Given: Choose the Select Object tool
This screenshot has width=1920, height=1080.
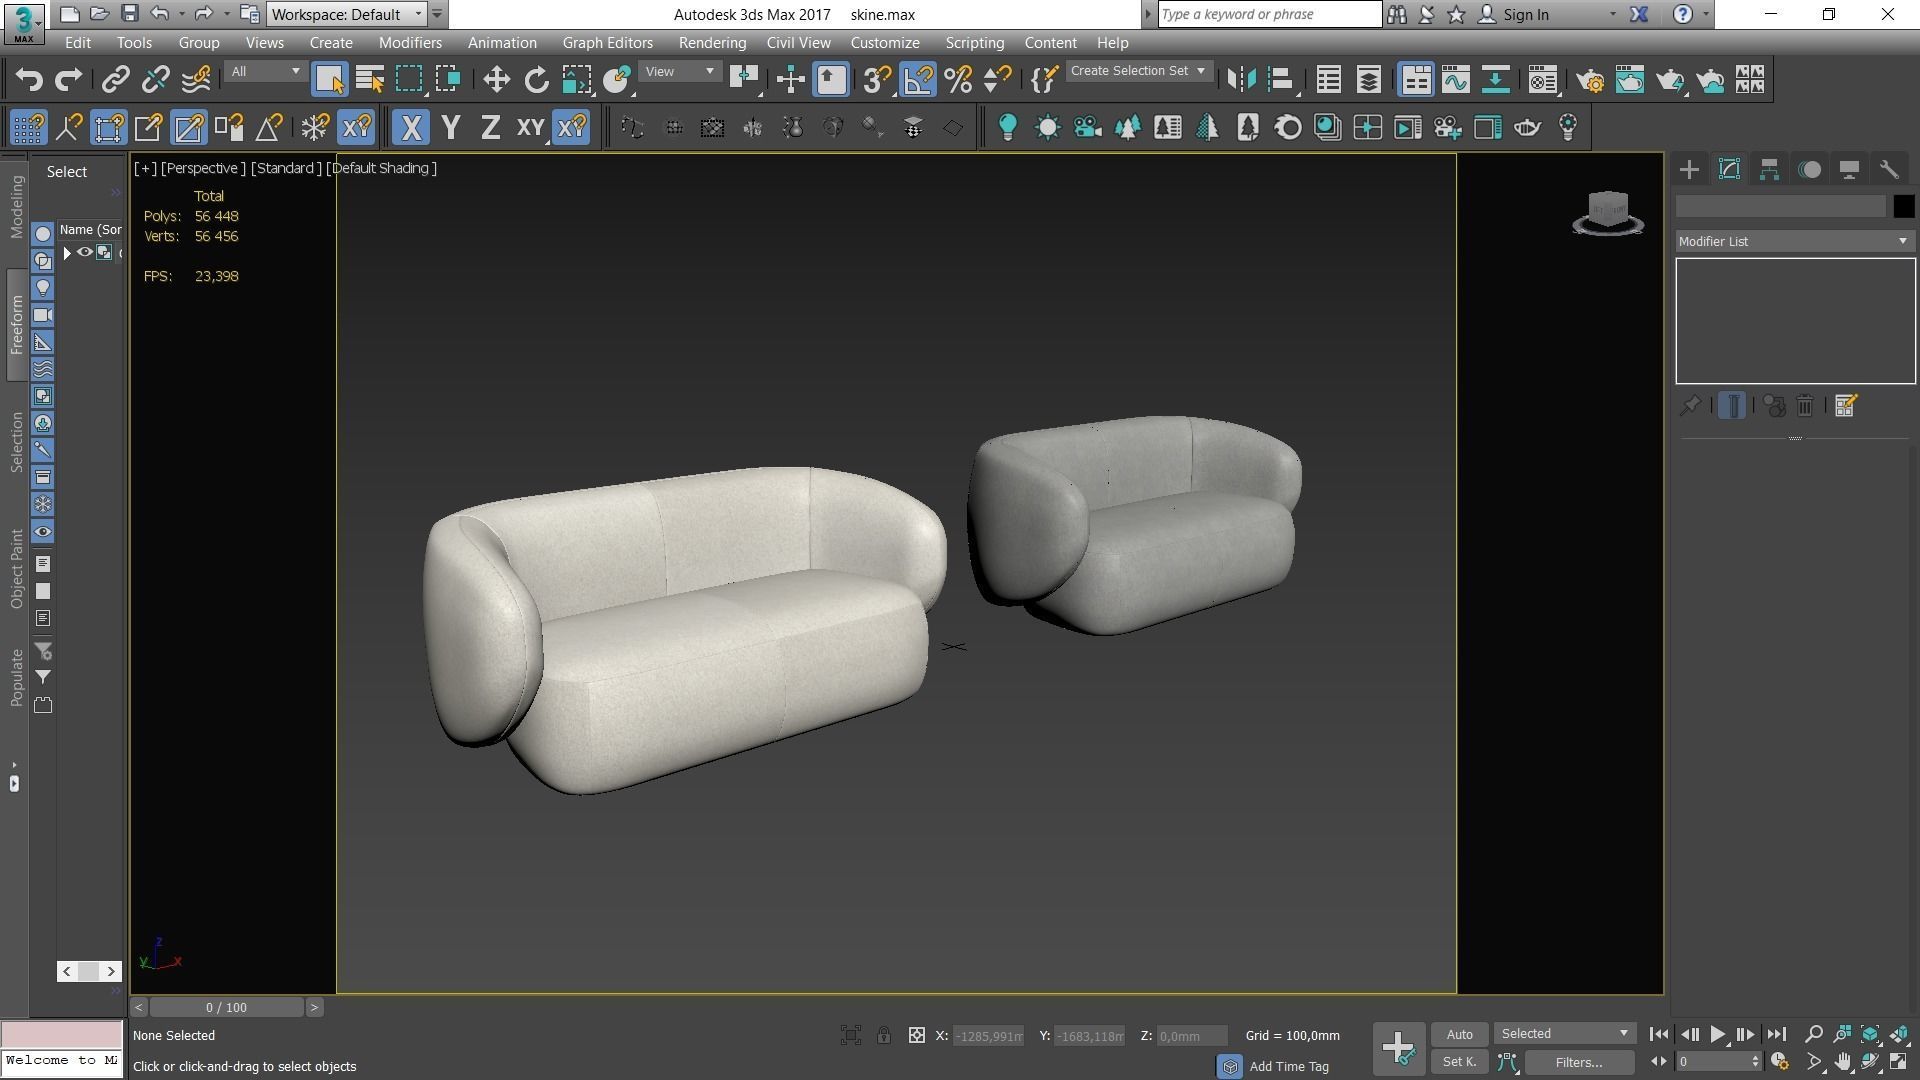Looking at the screenshot, I should coord(329,79).
